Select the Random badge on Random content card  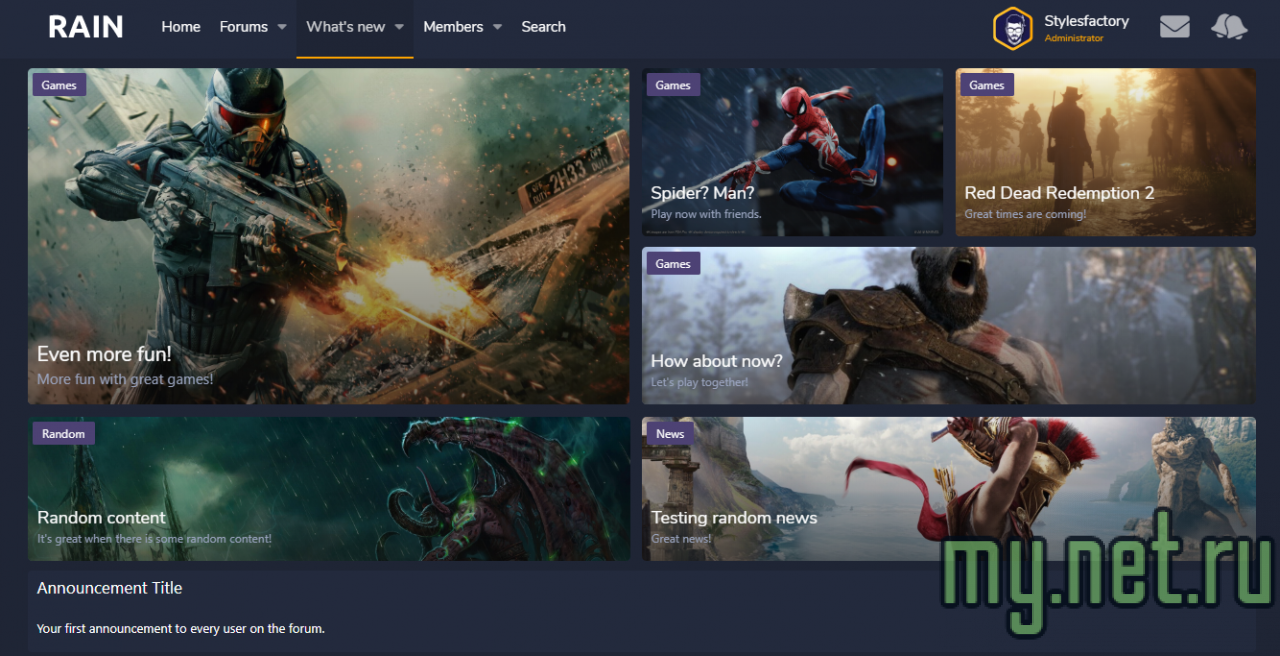63,433
